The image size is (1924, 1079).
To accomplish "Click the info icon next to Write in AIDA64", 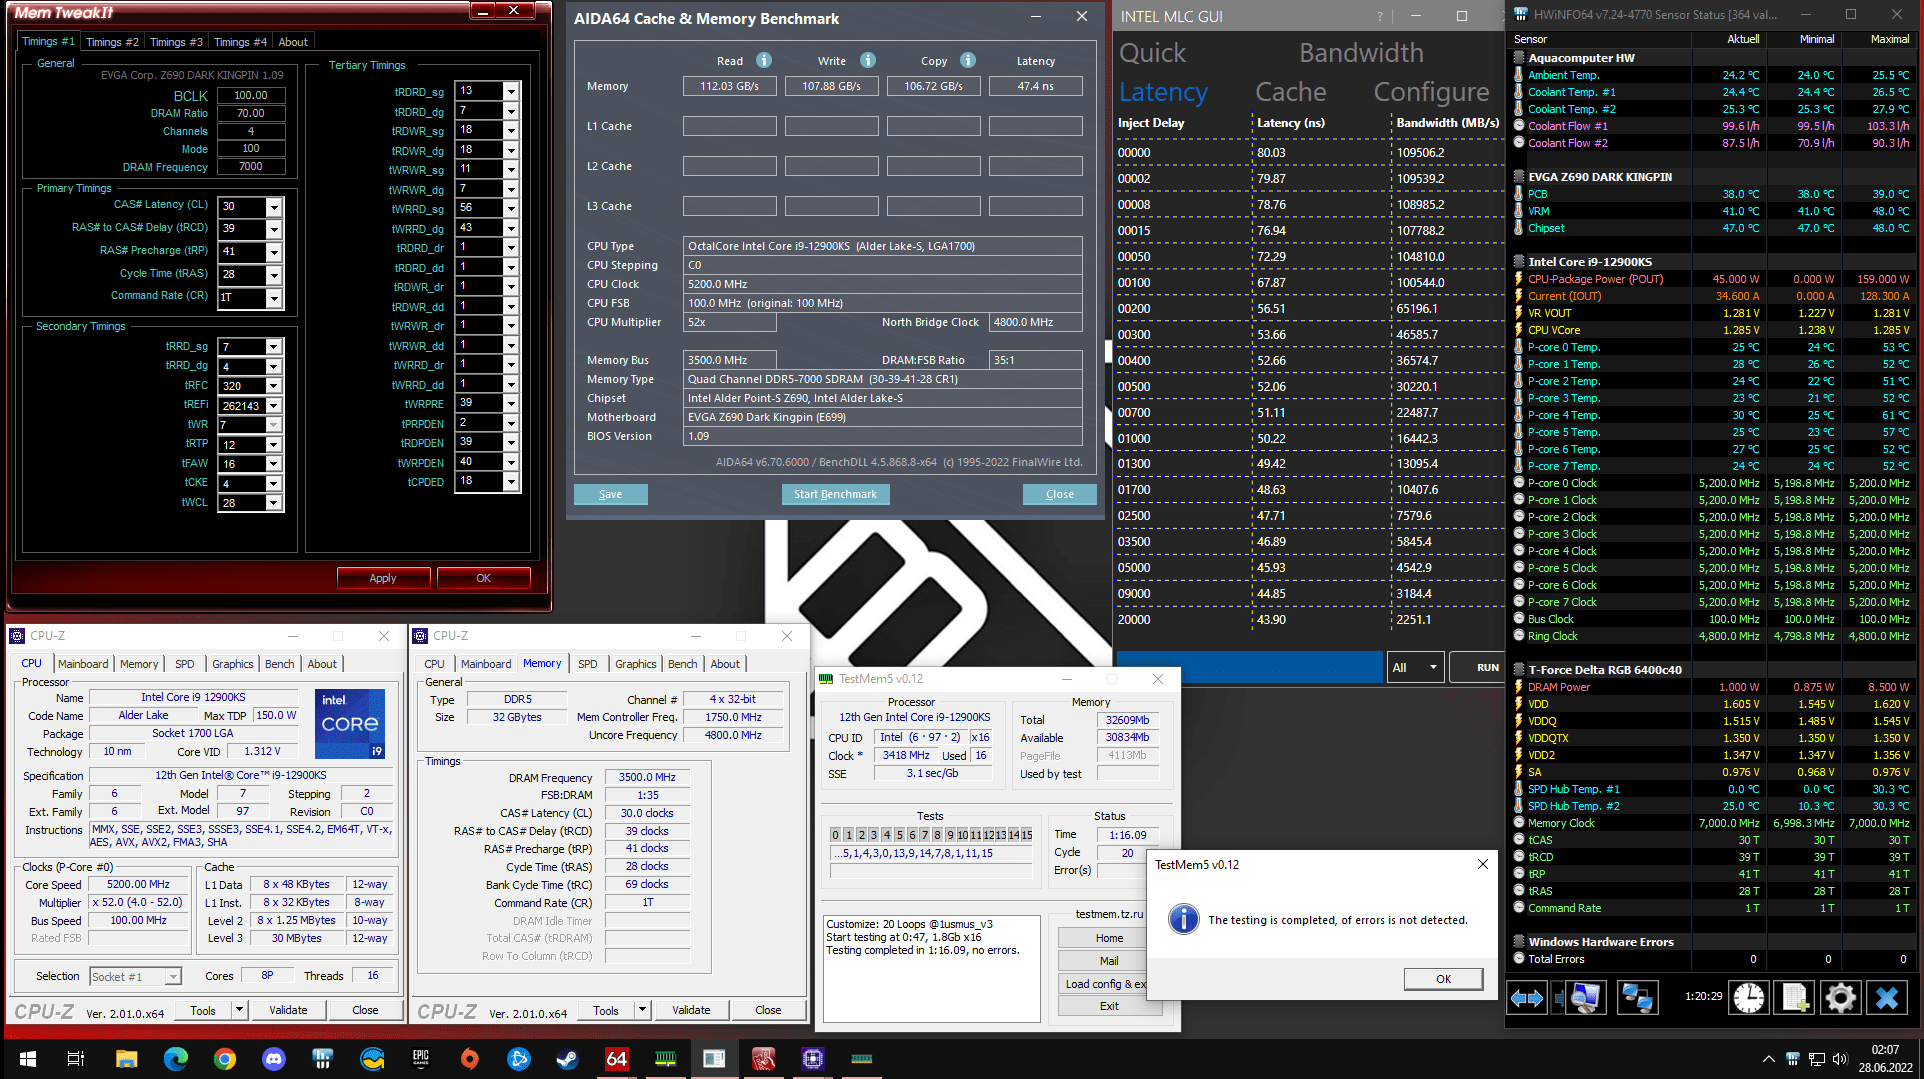I will point(868,61).
